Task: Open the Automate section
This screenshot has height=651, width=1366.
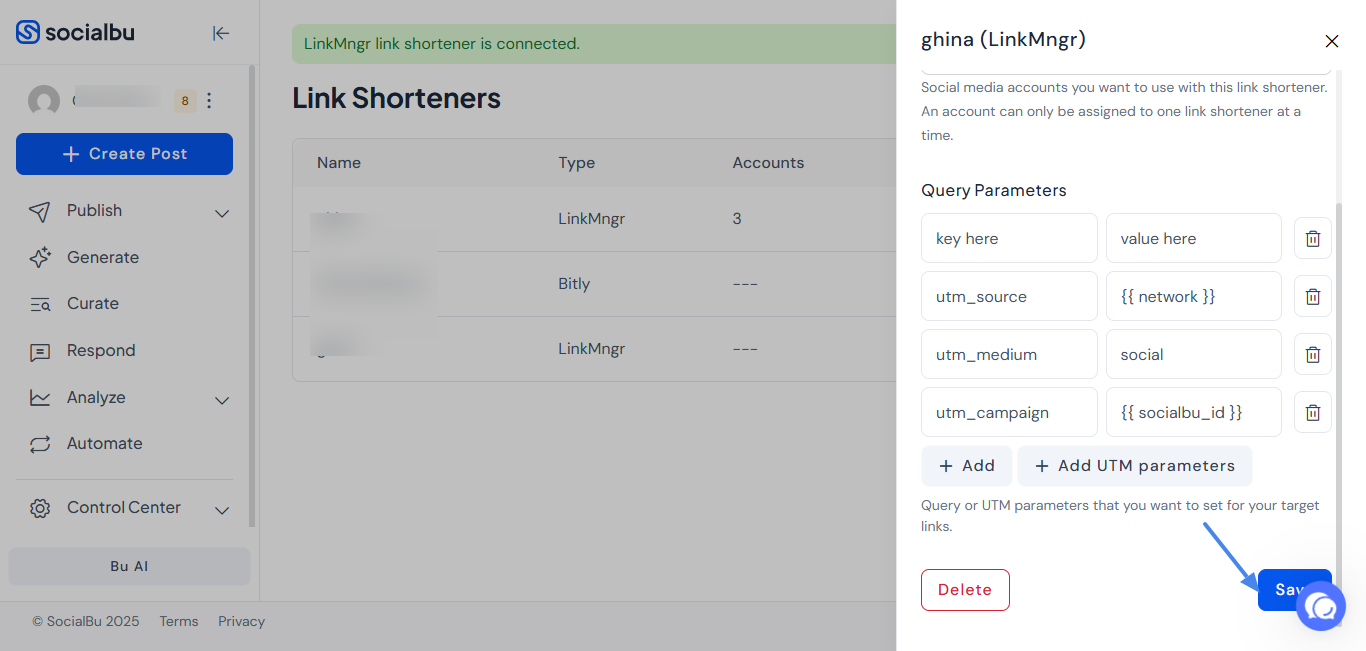Action: pyautogui.click(x=104, y=444)
